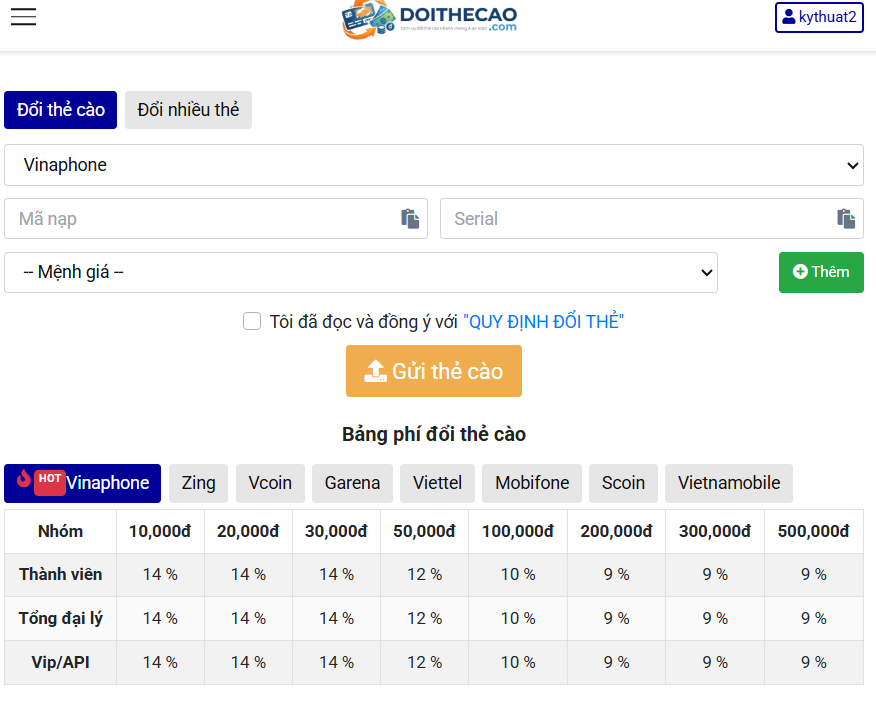Image resolution: width=876 pixels, height=707 pixels.
Task: Select the Scoin fee tab
Action: point(623,483)
